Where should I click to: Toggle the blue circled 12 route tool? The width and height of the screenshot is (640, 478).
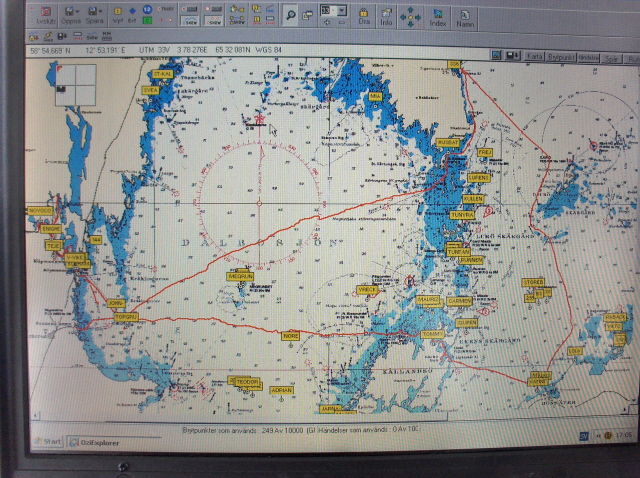click(x=146, y=10)
